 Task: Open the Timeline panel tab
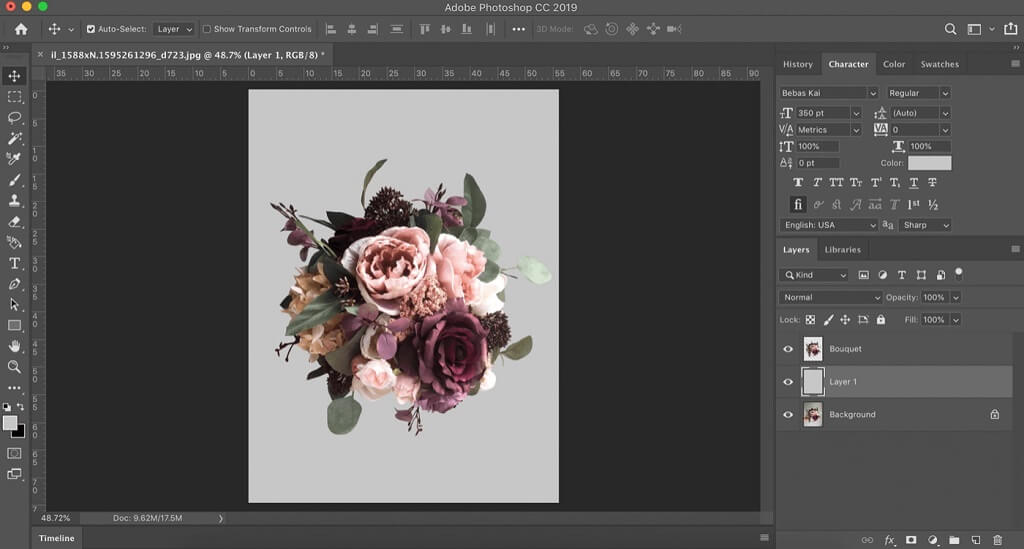pyautogui.click(x=56, y=538)
